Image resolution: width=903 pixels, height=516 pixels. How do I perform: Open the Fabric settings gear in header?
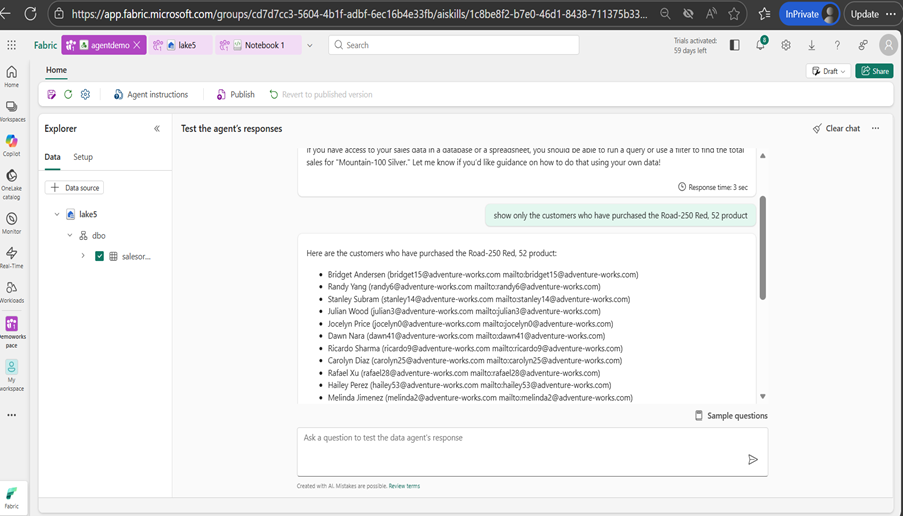tap(786, 45)
